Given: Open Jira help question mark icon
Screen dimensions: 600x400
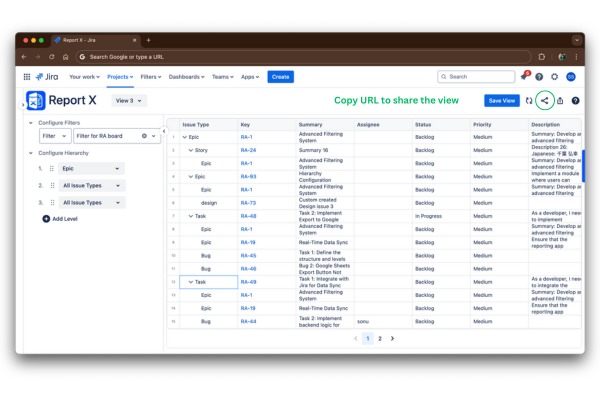Looking at the screenshot, I should coord(539,77).
